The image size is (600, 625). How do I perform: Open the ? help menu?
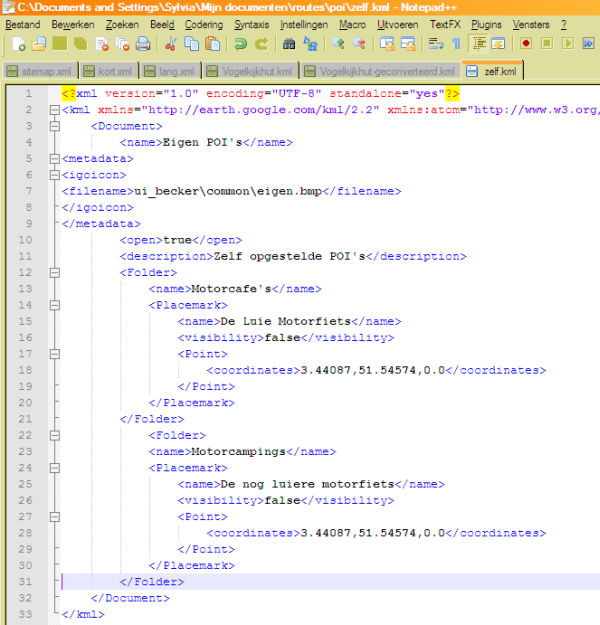(x=563, y=25)
